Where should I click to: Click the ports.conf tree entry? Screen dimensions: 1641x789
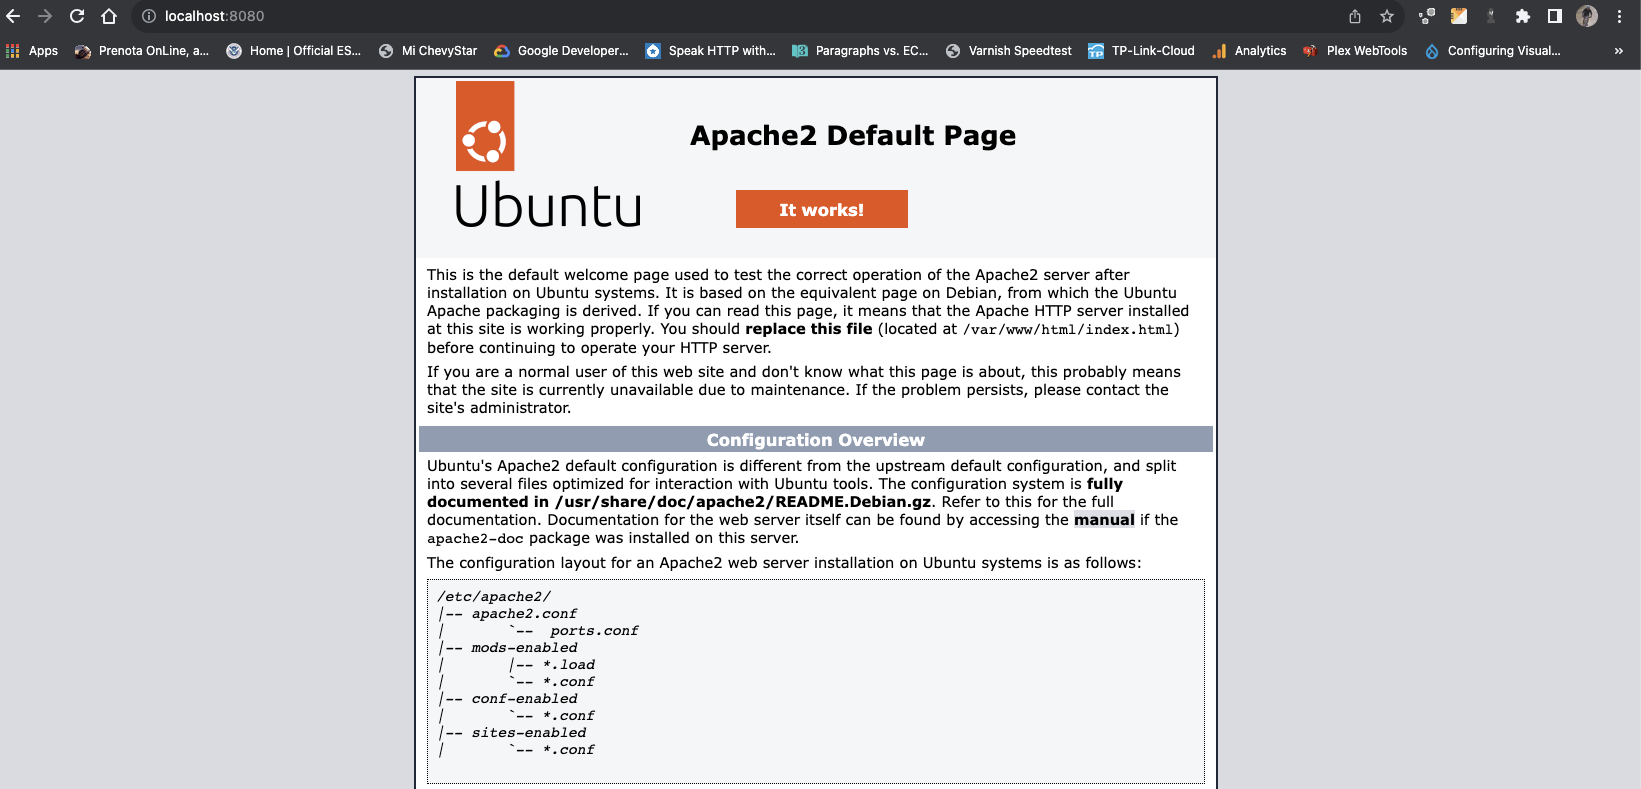coord(594,631)
